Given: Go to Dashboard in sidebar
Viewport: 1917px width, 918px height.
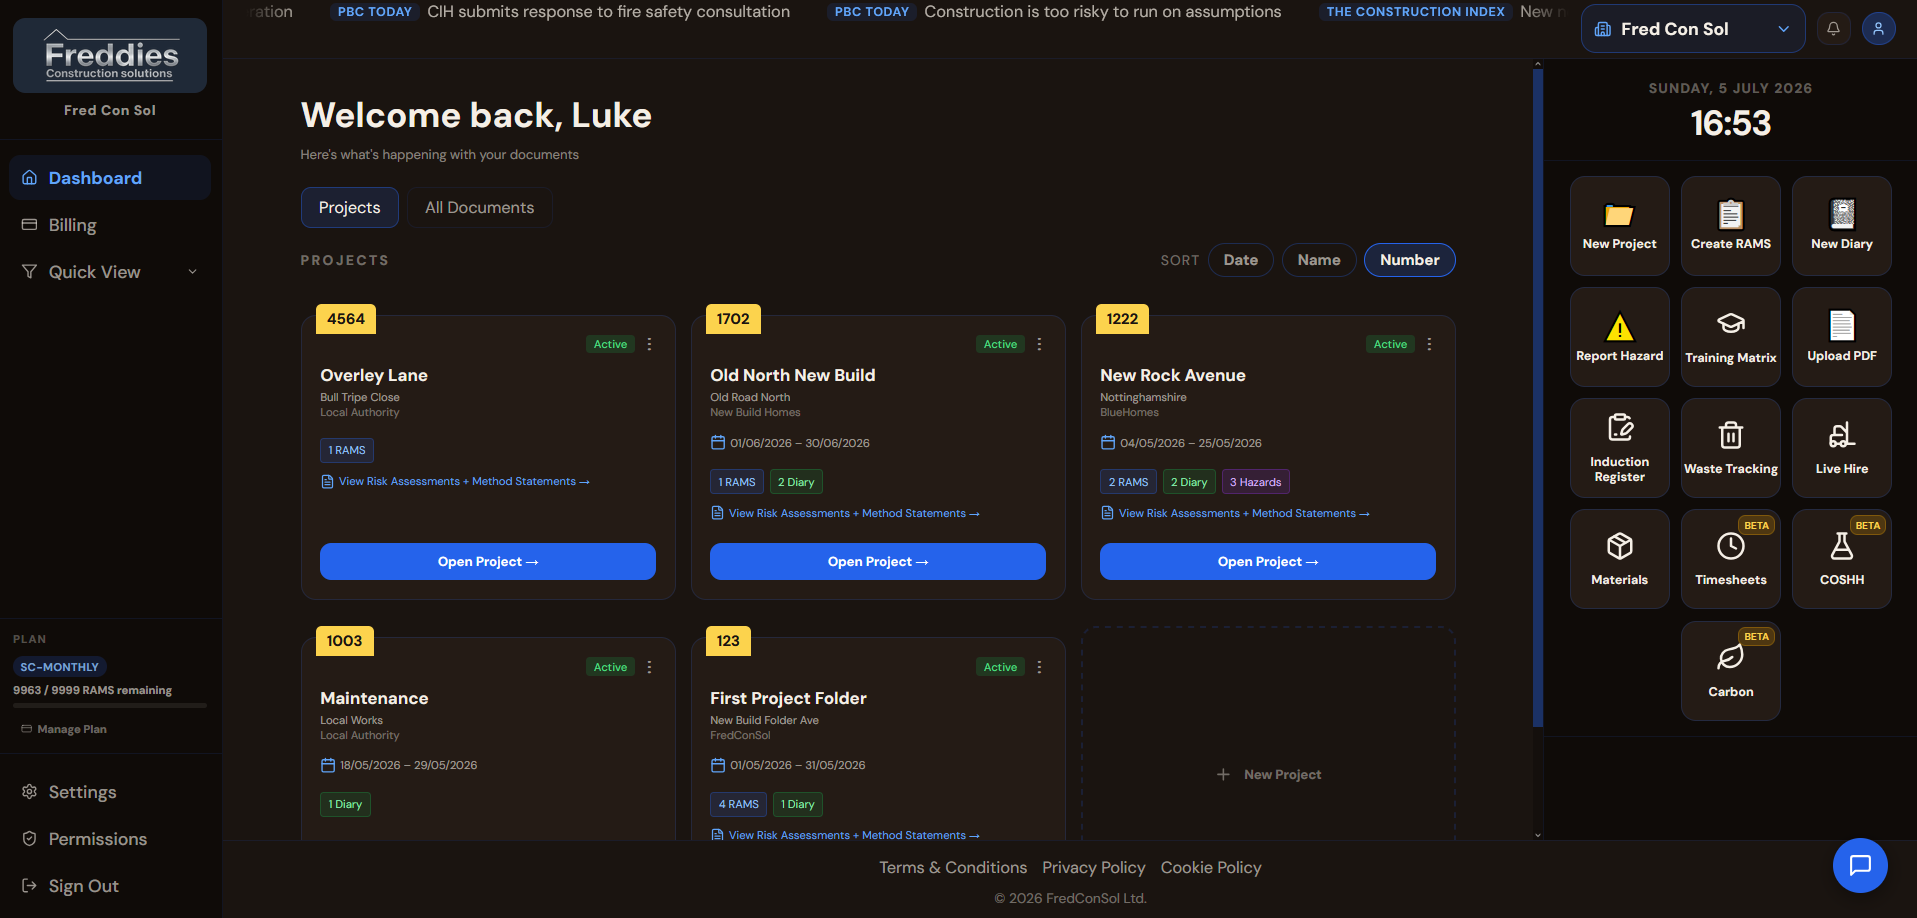Looking at the screenshot, I should click(x=110, y=178).
